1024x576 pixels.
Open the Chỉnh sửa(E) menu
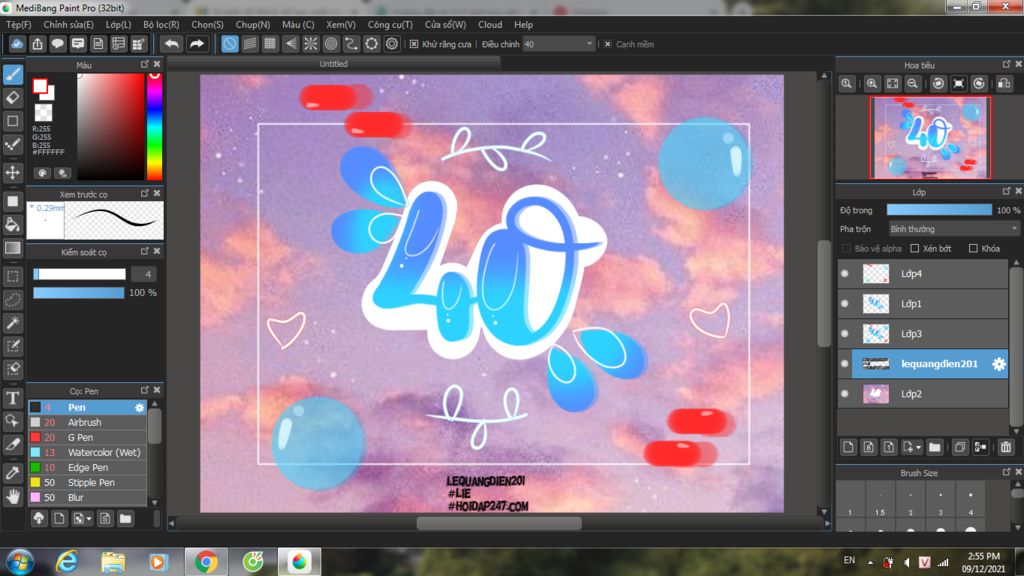click(x=69, y=24)
